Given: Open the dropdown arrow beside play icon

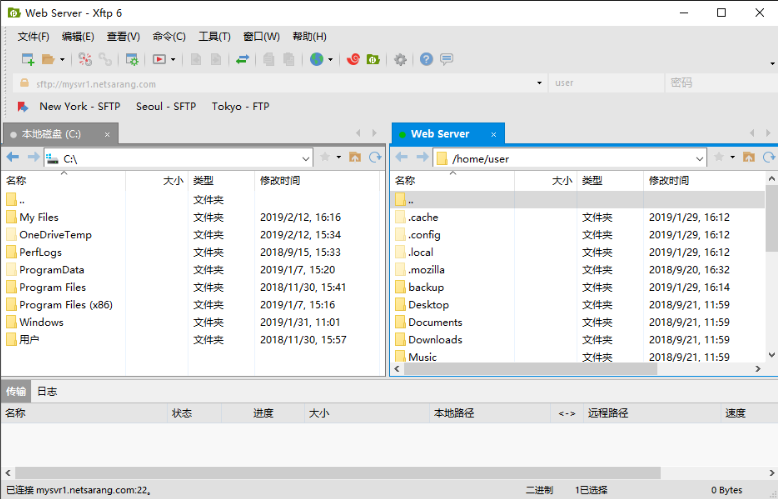Looking at the screenshot, I should pos(173,60).
